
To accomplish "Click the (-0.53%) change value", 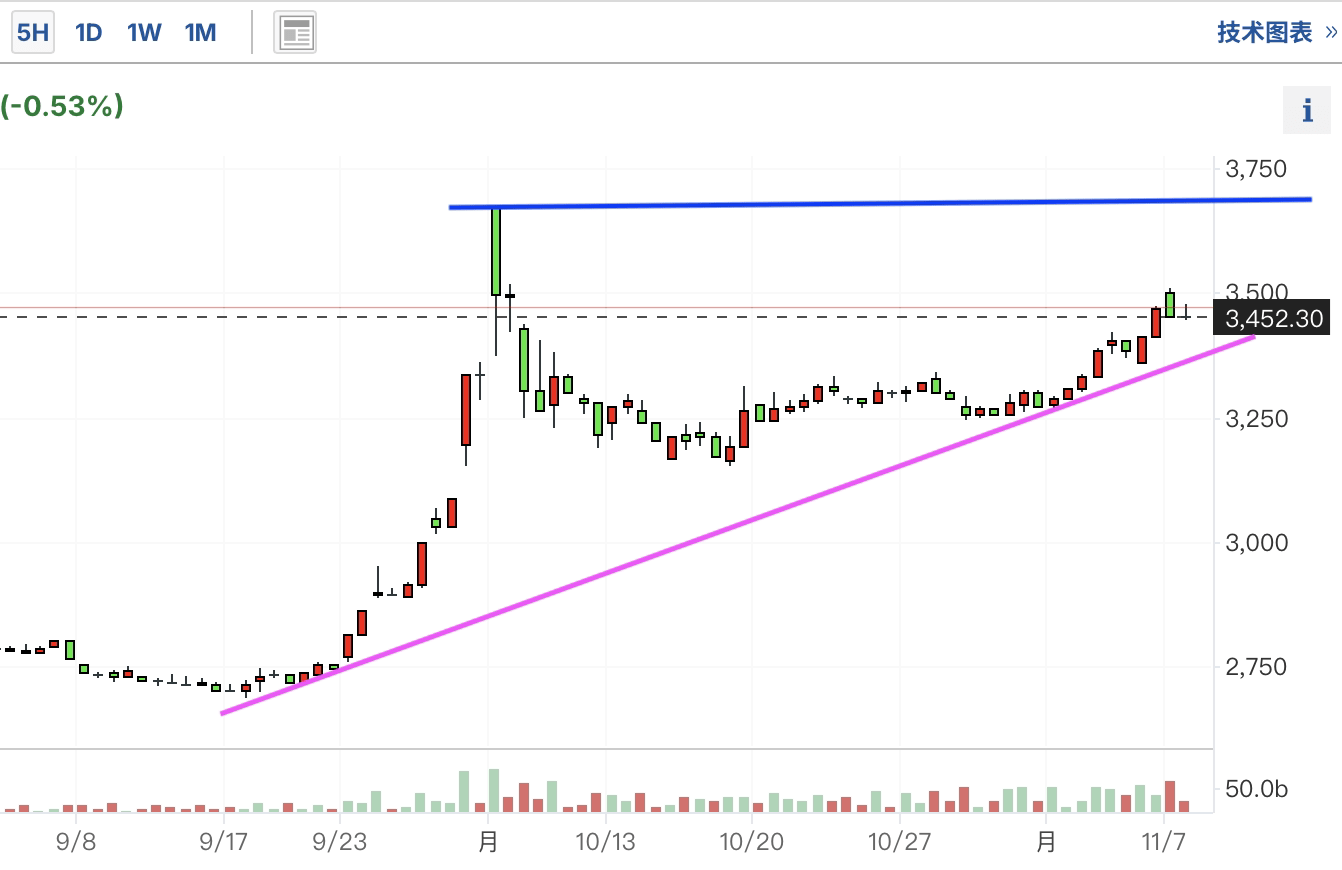I will (62, 106).
